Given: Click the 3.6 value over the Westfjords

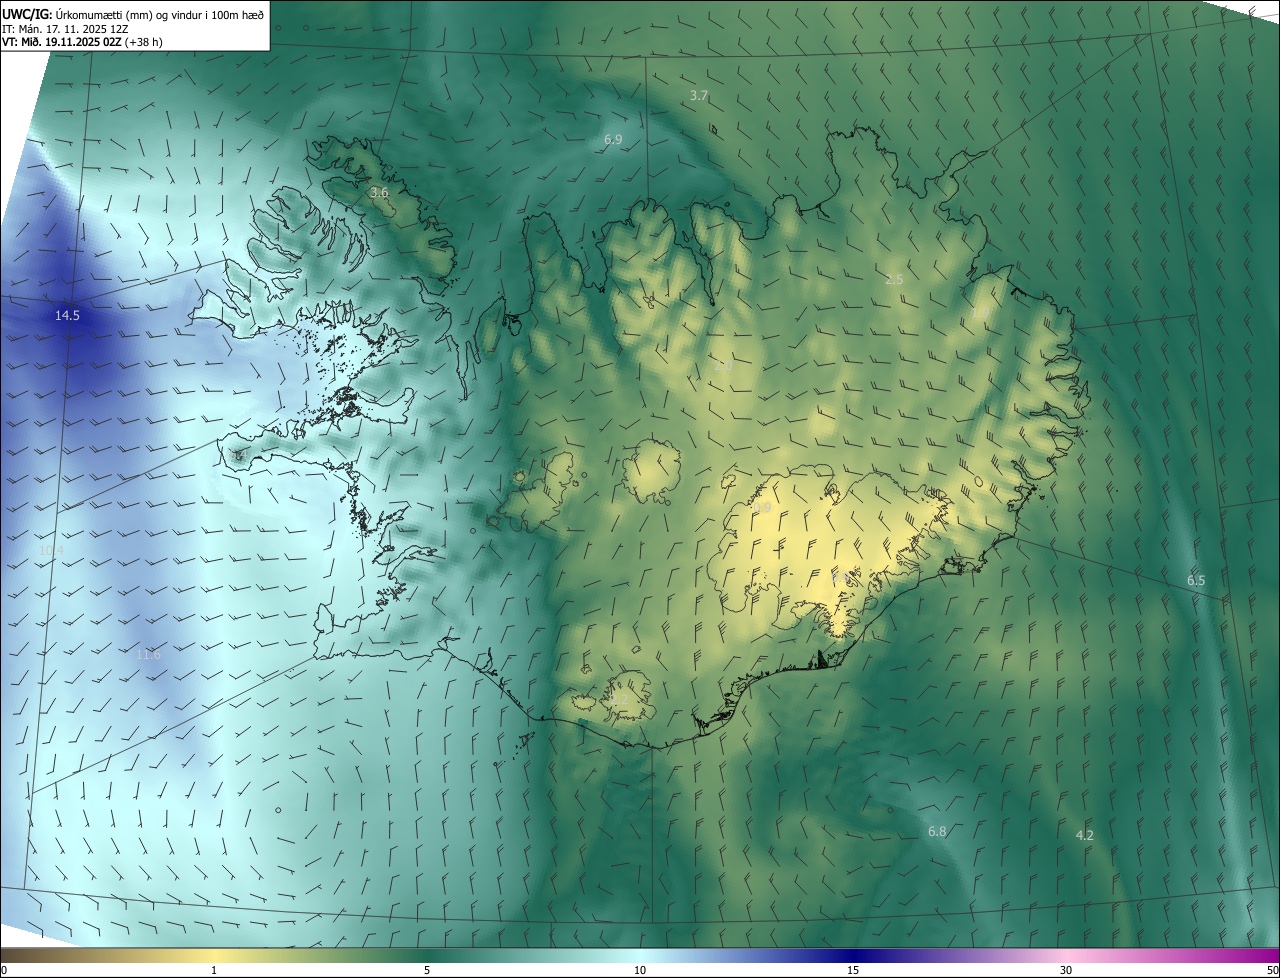Looking at the screenshot, I should (379, 191).
